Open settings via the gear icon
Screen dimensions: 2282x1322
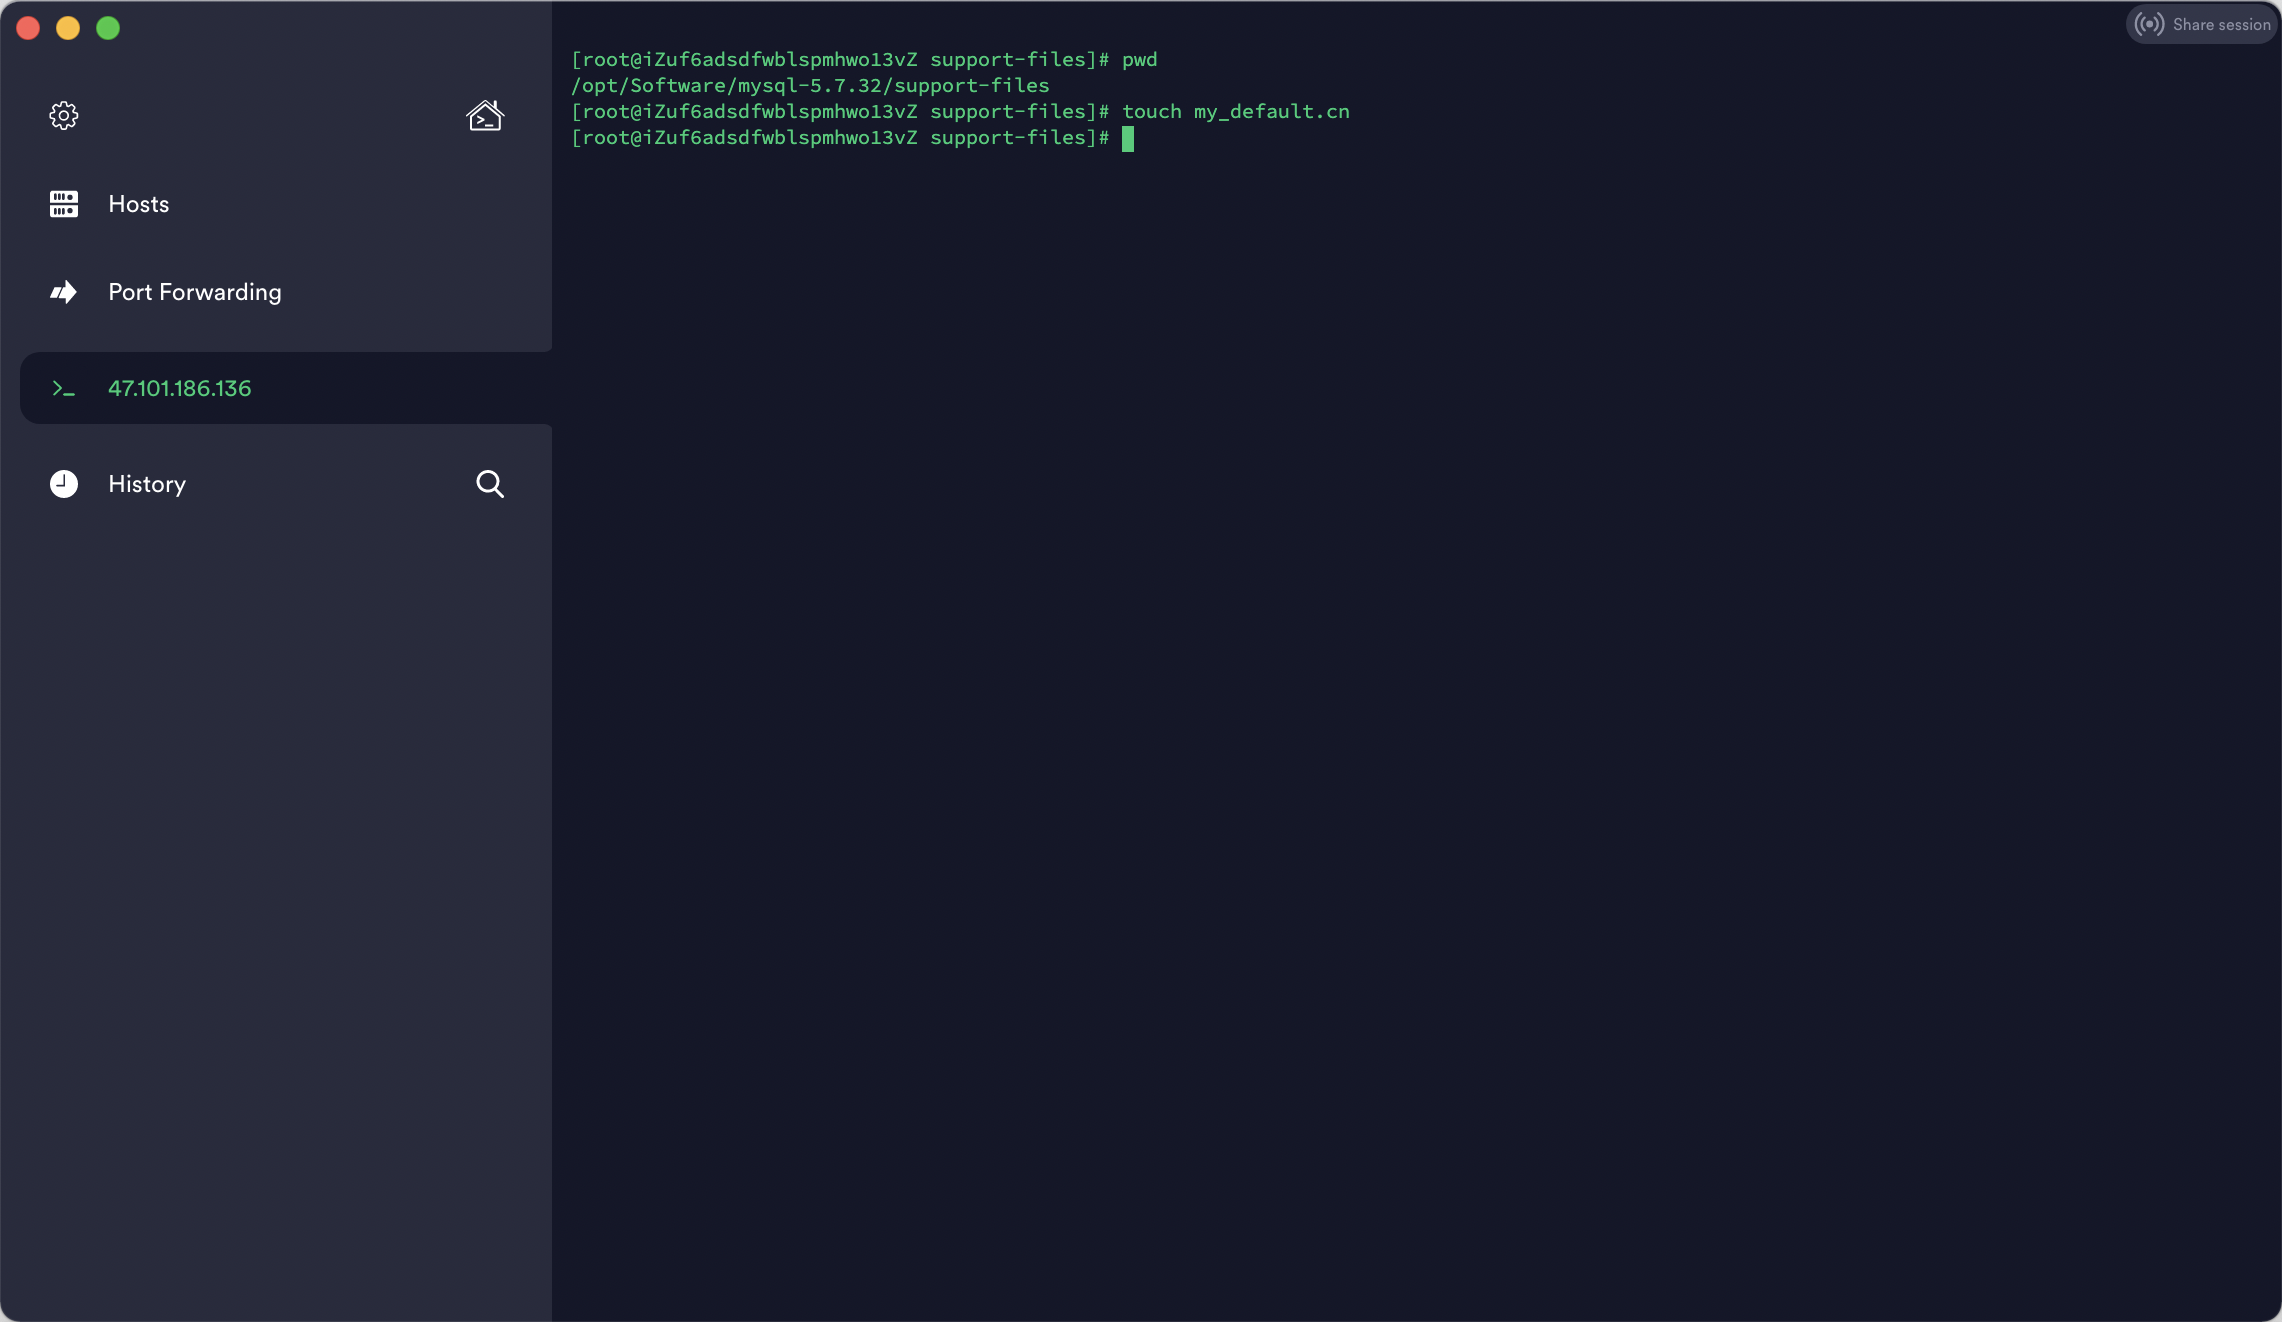64,116
